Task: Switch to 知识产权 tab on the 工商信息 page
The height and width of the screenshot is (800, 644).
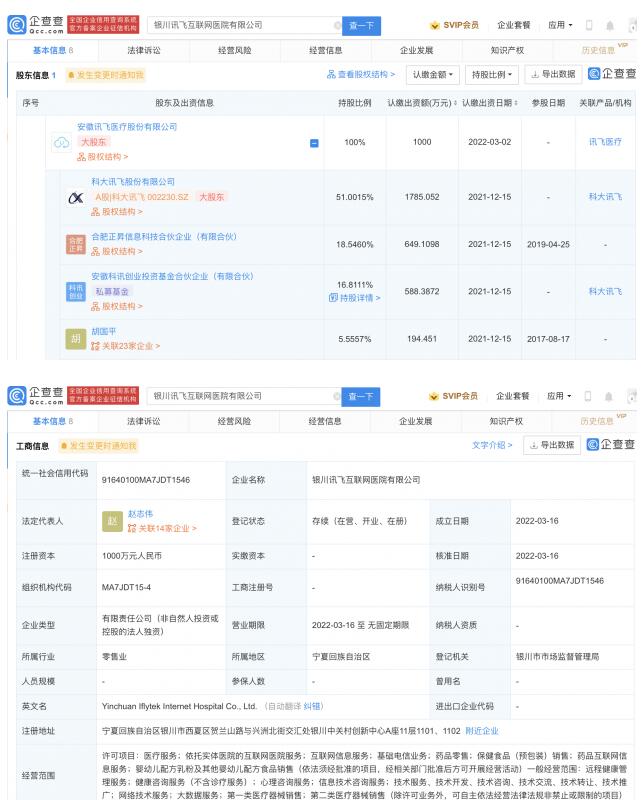Action: click(506, 421)
